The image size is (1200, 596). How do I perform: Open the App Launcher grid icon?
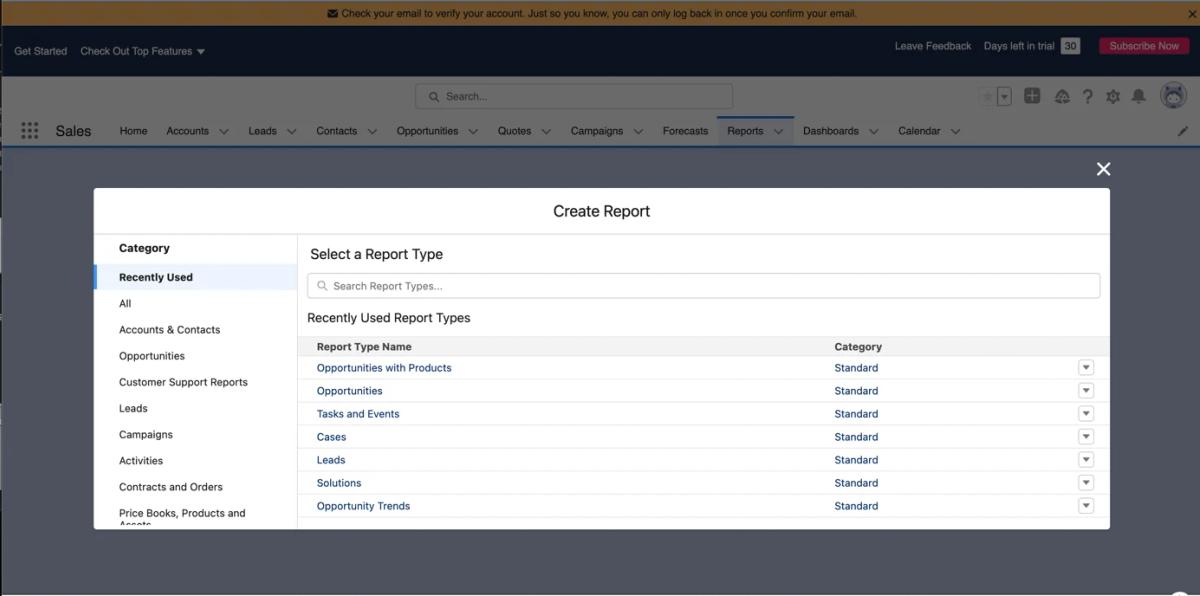tap(30, 131)
